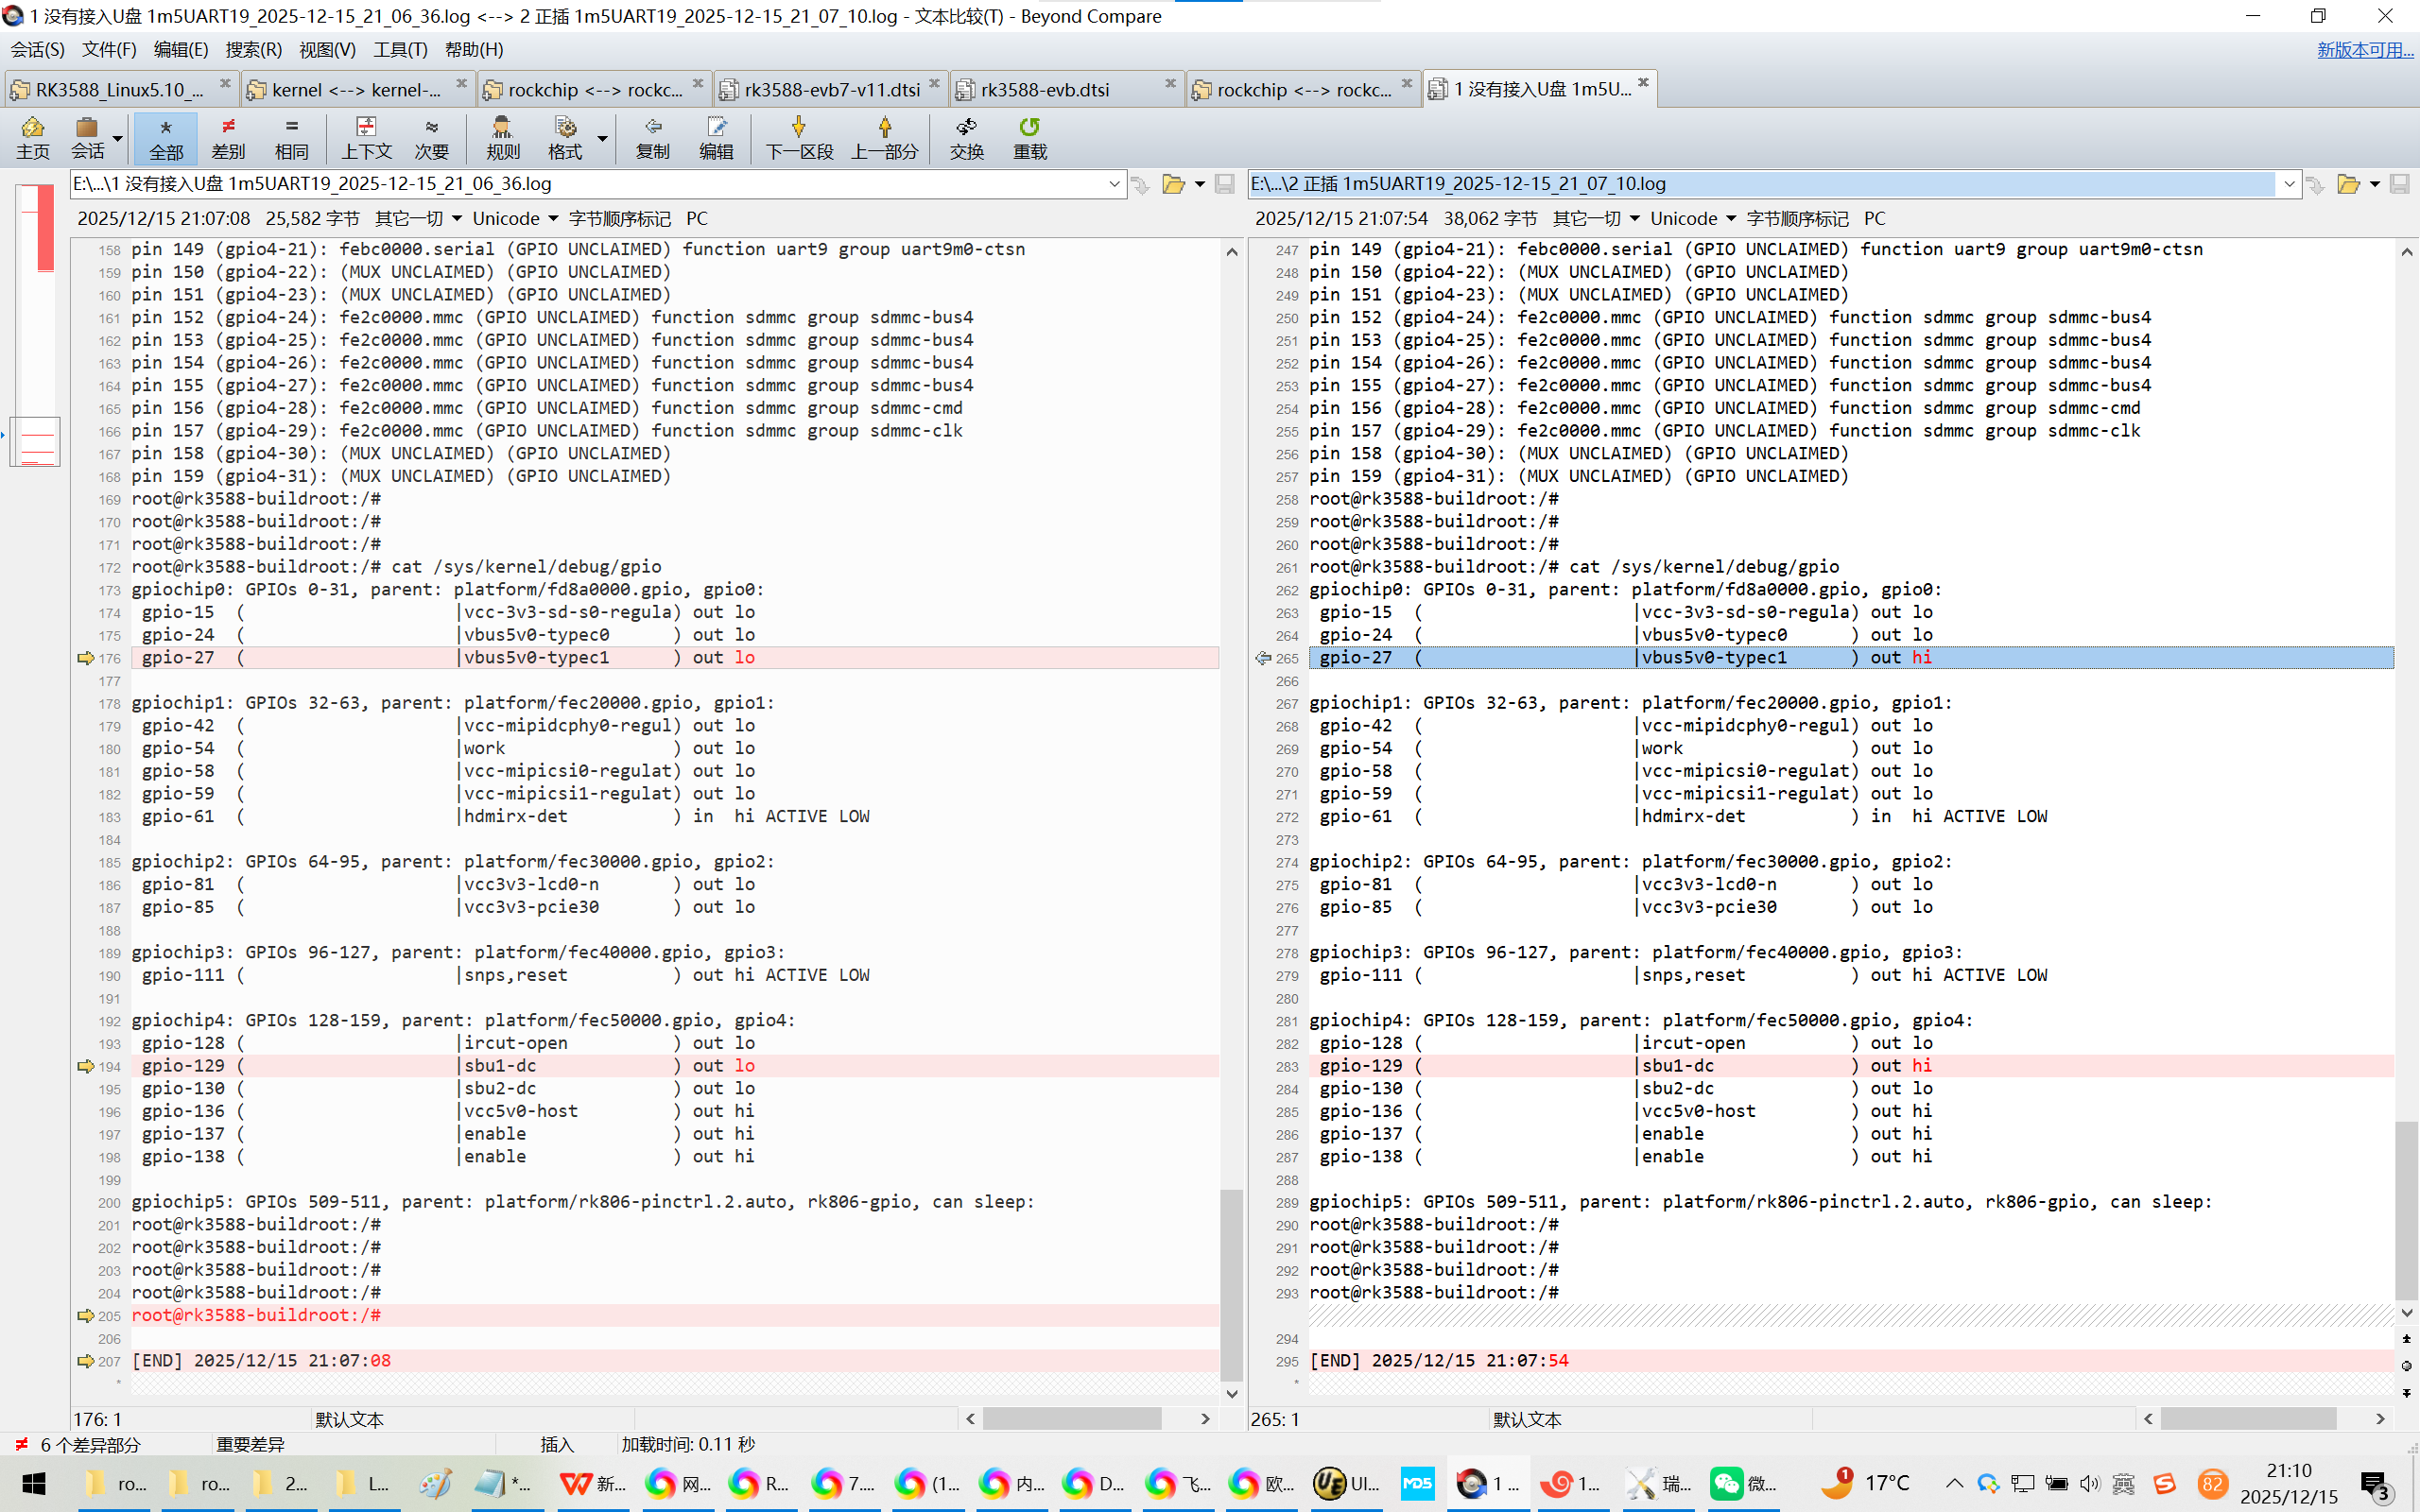Switch to rk3588-evb.dtsi tab
Screen dimensions: 2420x1512
tap(1045, 89)
